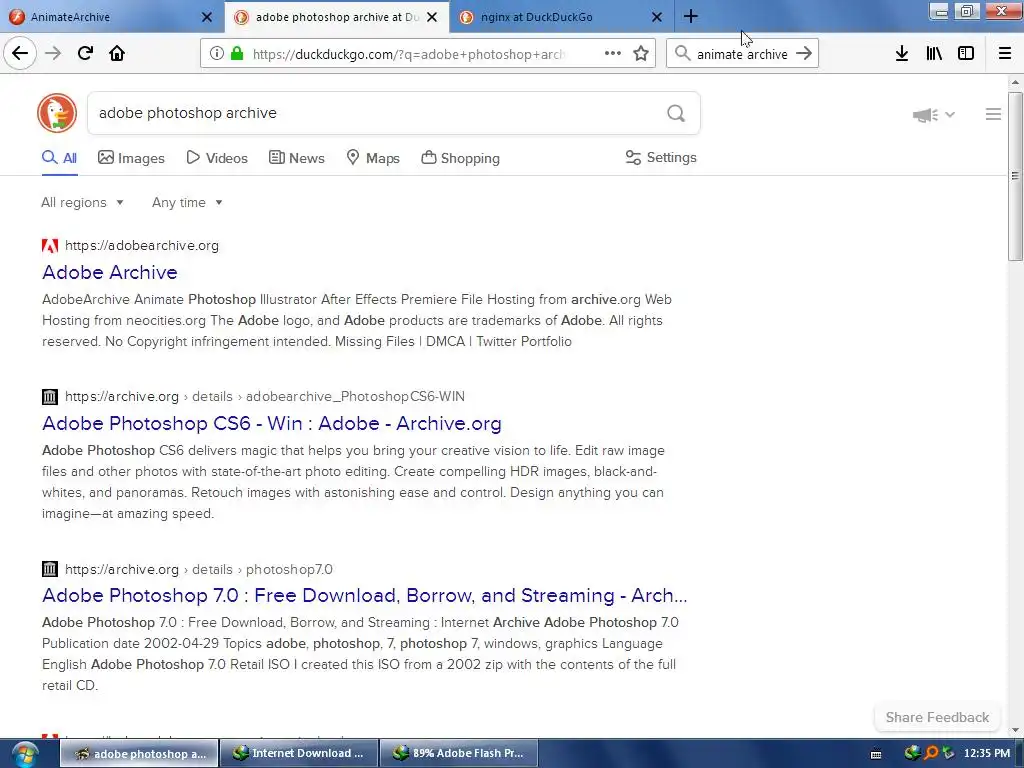Click archive.org PhotoshopCS6-WIN breadcrumb URL
Image resolution: width=1024 pixels, height=768 pixels.
264,396
